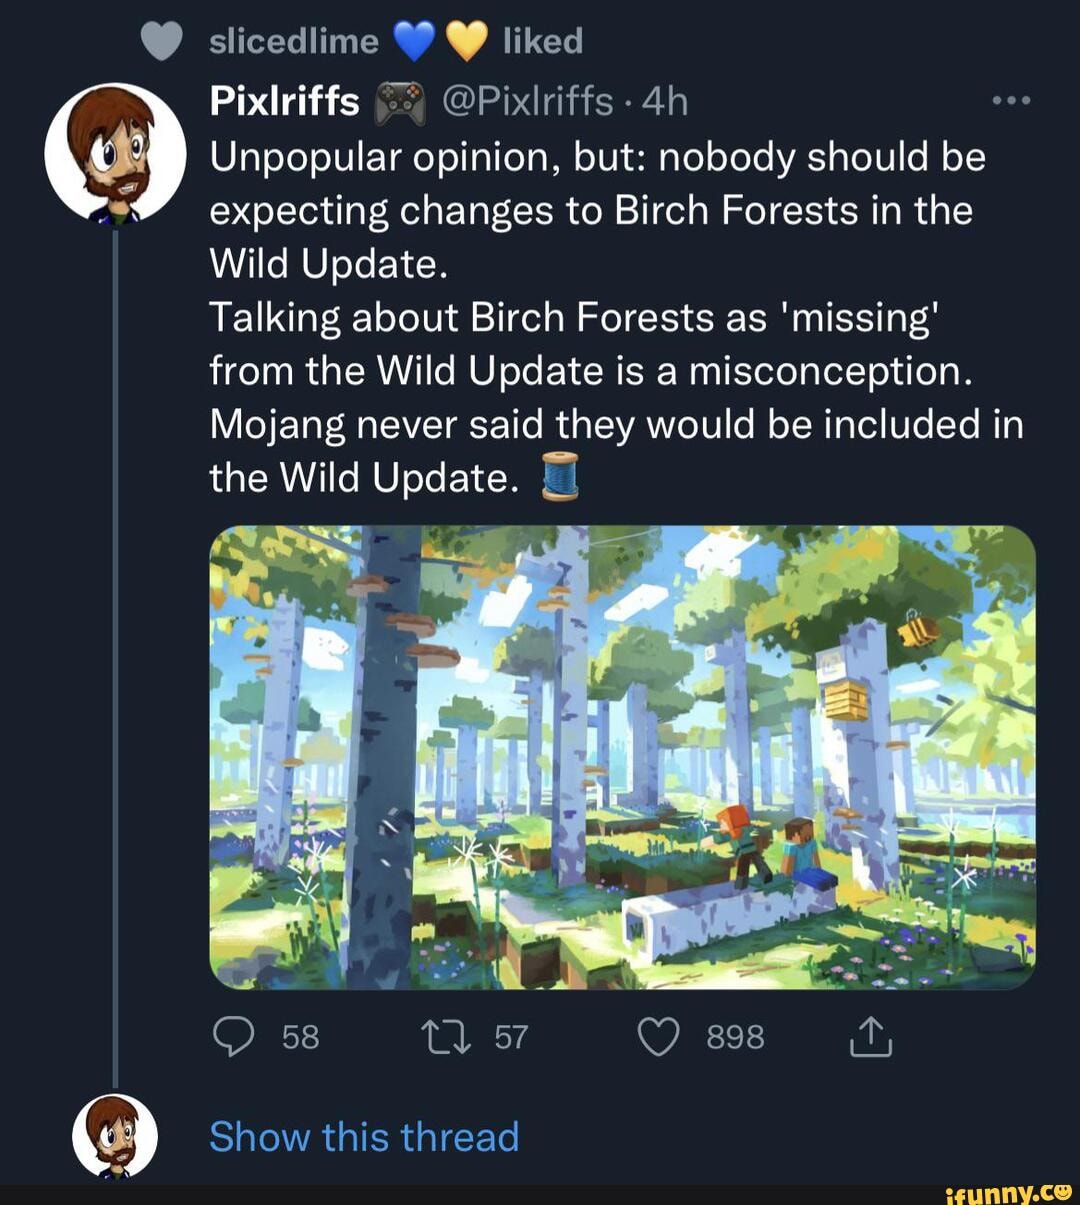The width and height of the screenshot is (1080, 1205).
Task: Like the tweet using the heart outline
Action: (x=659, y=1037)
